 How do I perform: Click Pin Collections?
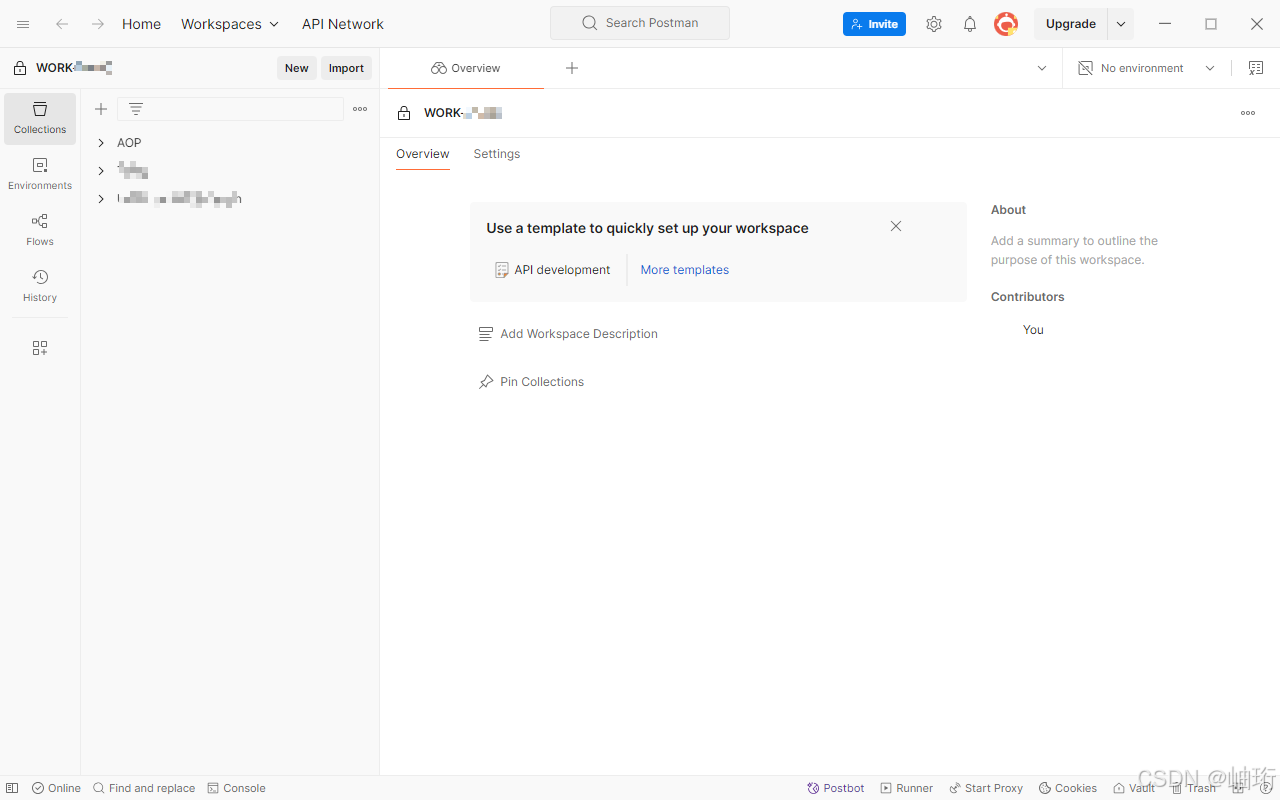pyautogui.click(x=531, y=382)
